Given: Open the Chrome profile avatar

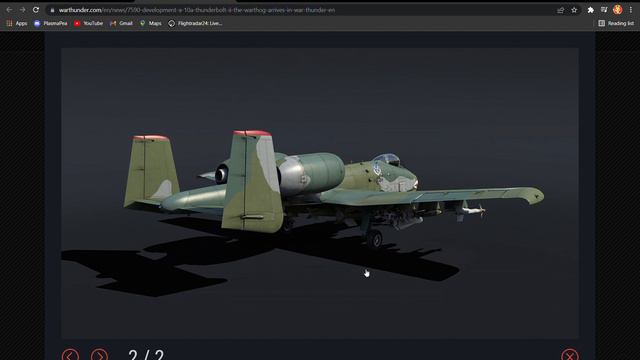Looking at the screenshot, I should tap(618, 10).
